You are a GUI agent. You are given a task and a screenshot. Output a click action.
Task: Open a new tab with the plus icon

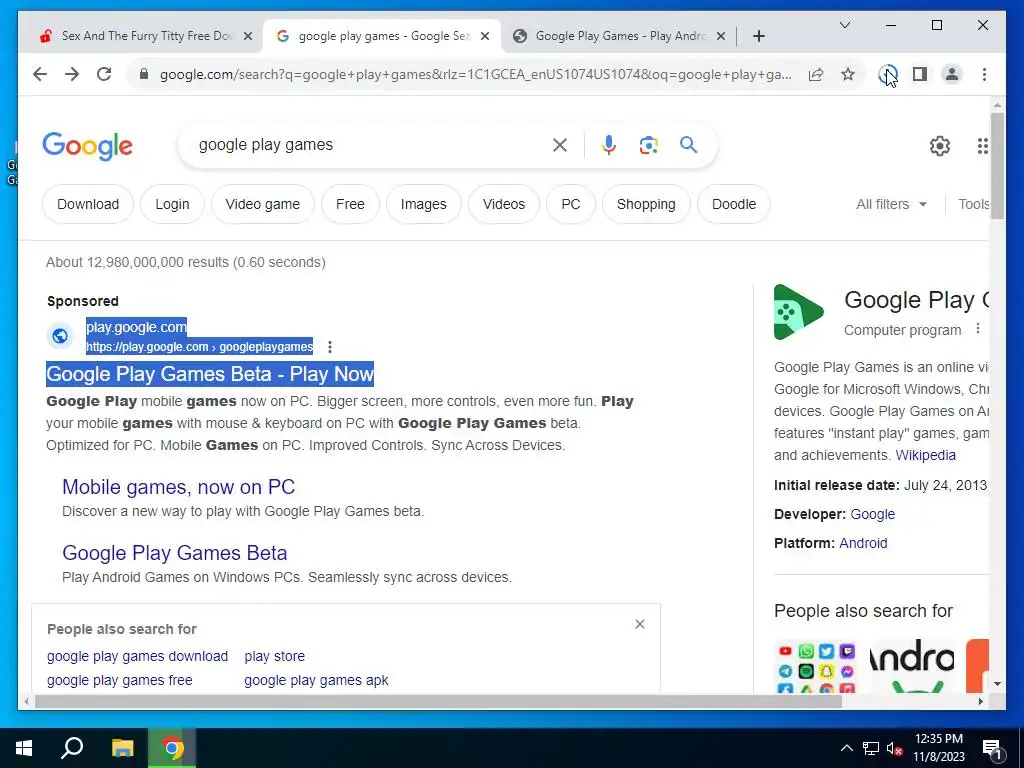point(759,36)
